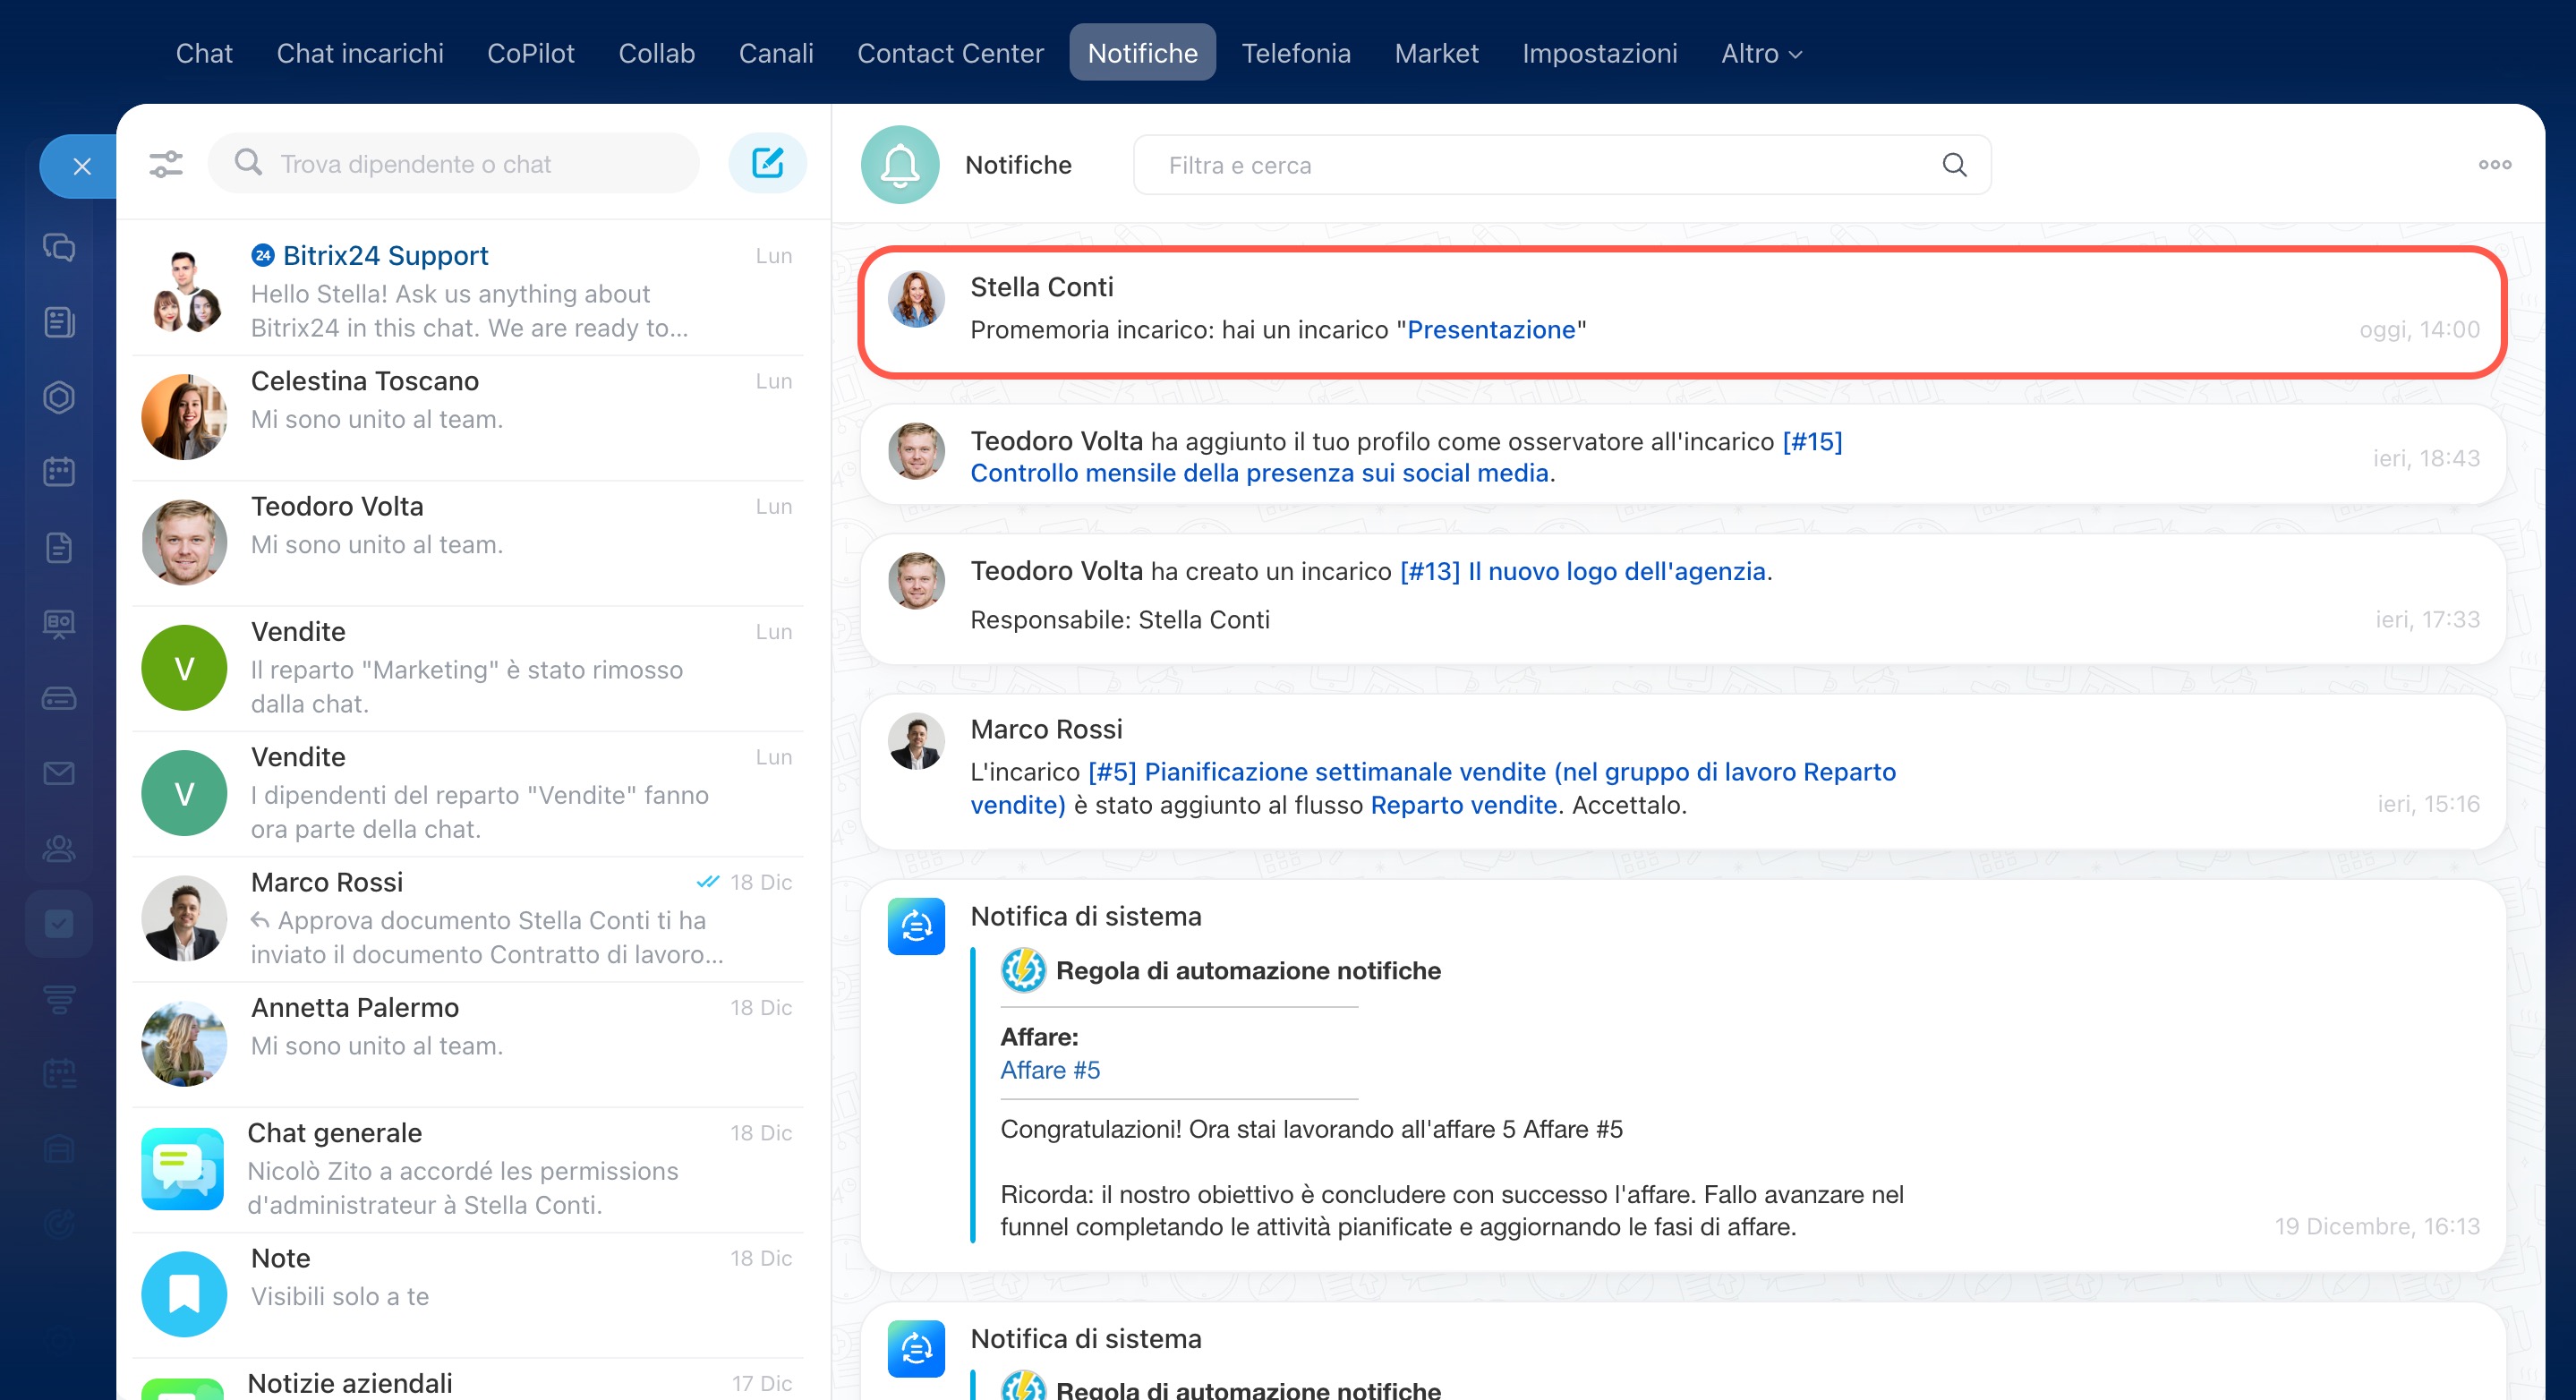Click Teodoro Volta's avatar in the chat list

click(184, 542)
